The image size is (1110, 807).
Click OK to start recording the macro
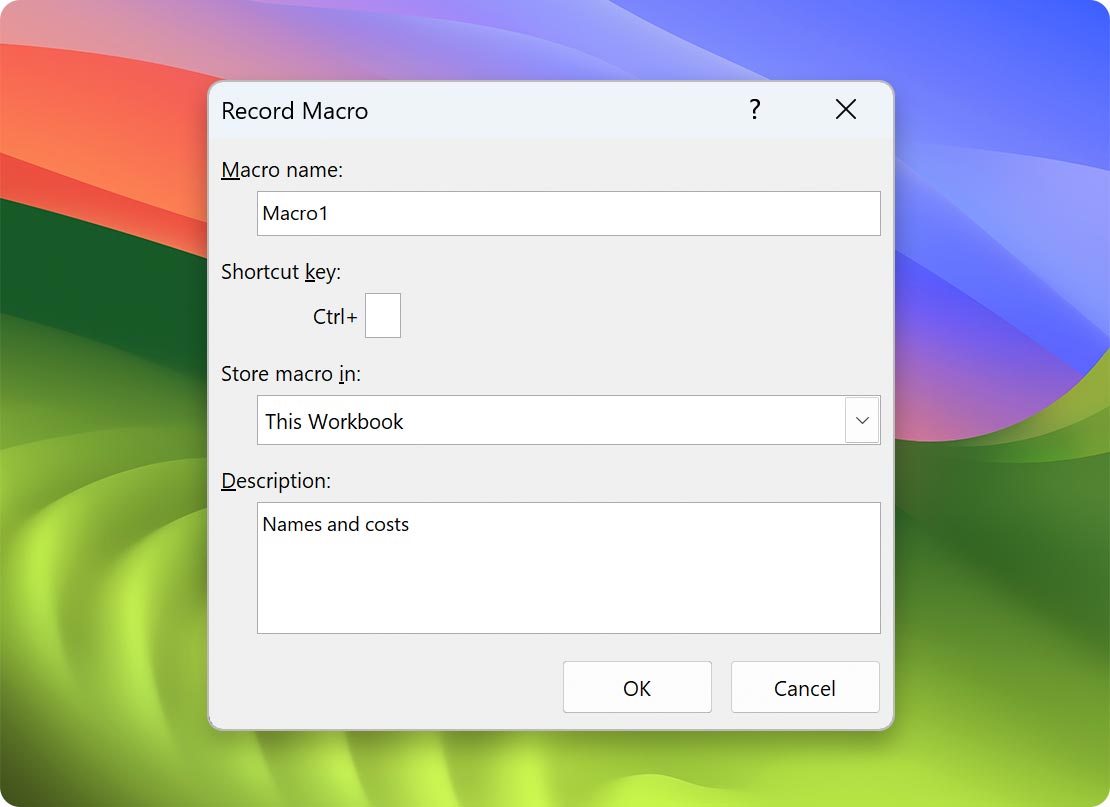pyautogui.click(x=636, y=687)
